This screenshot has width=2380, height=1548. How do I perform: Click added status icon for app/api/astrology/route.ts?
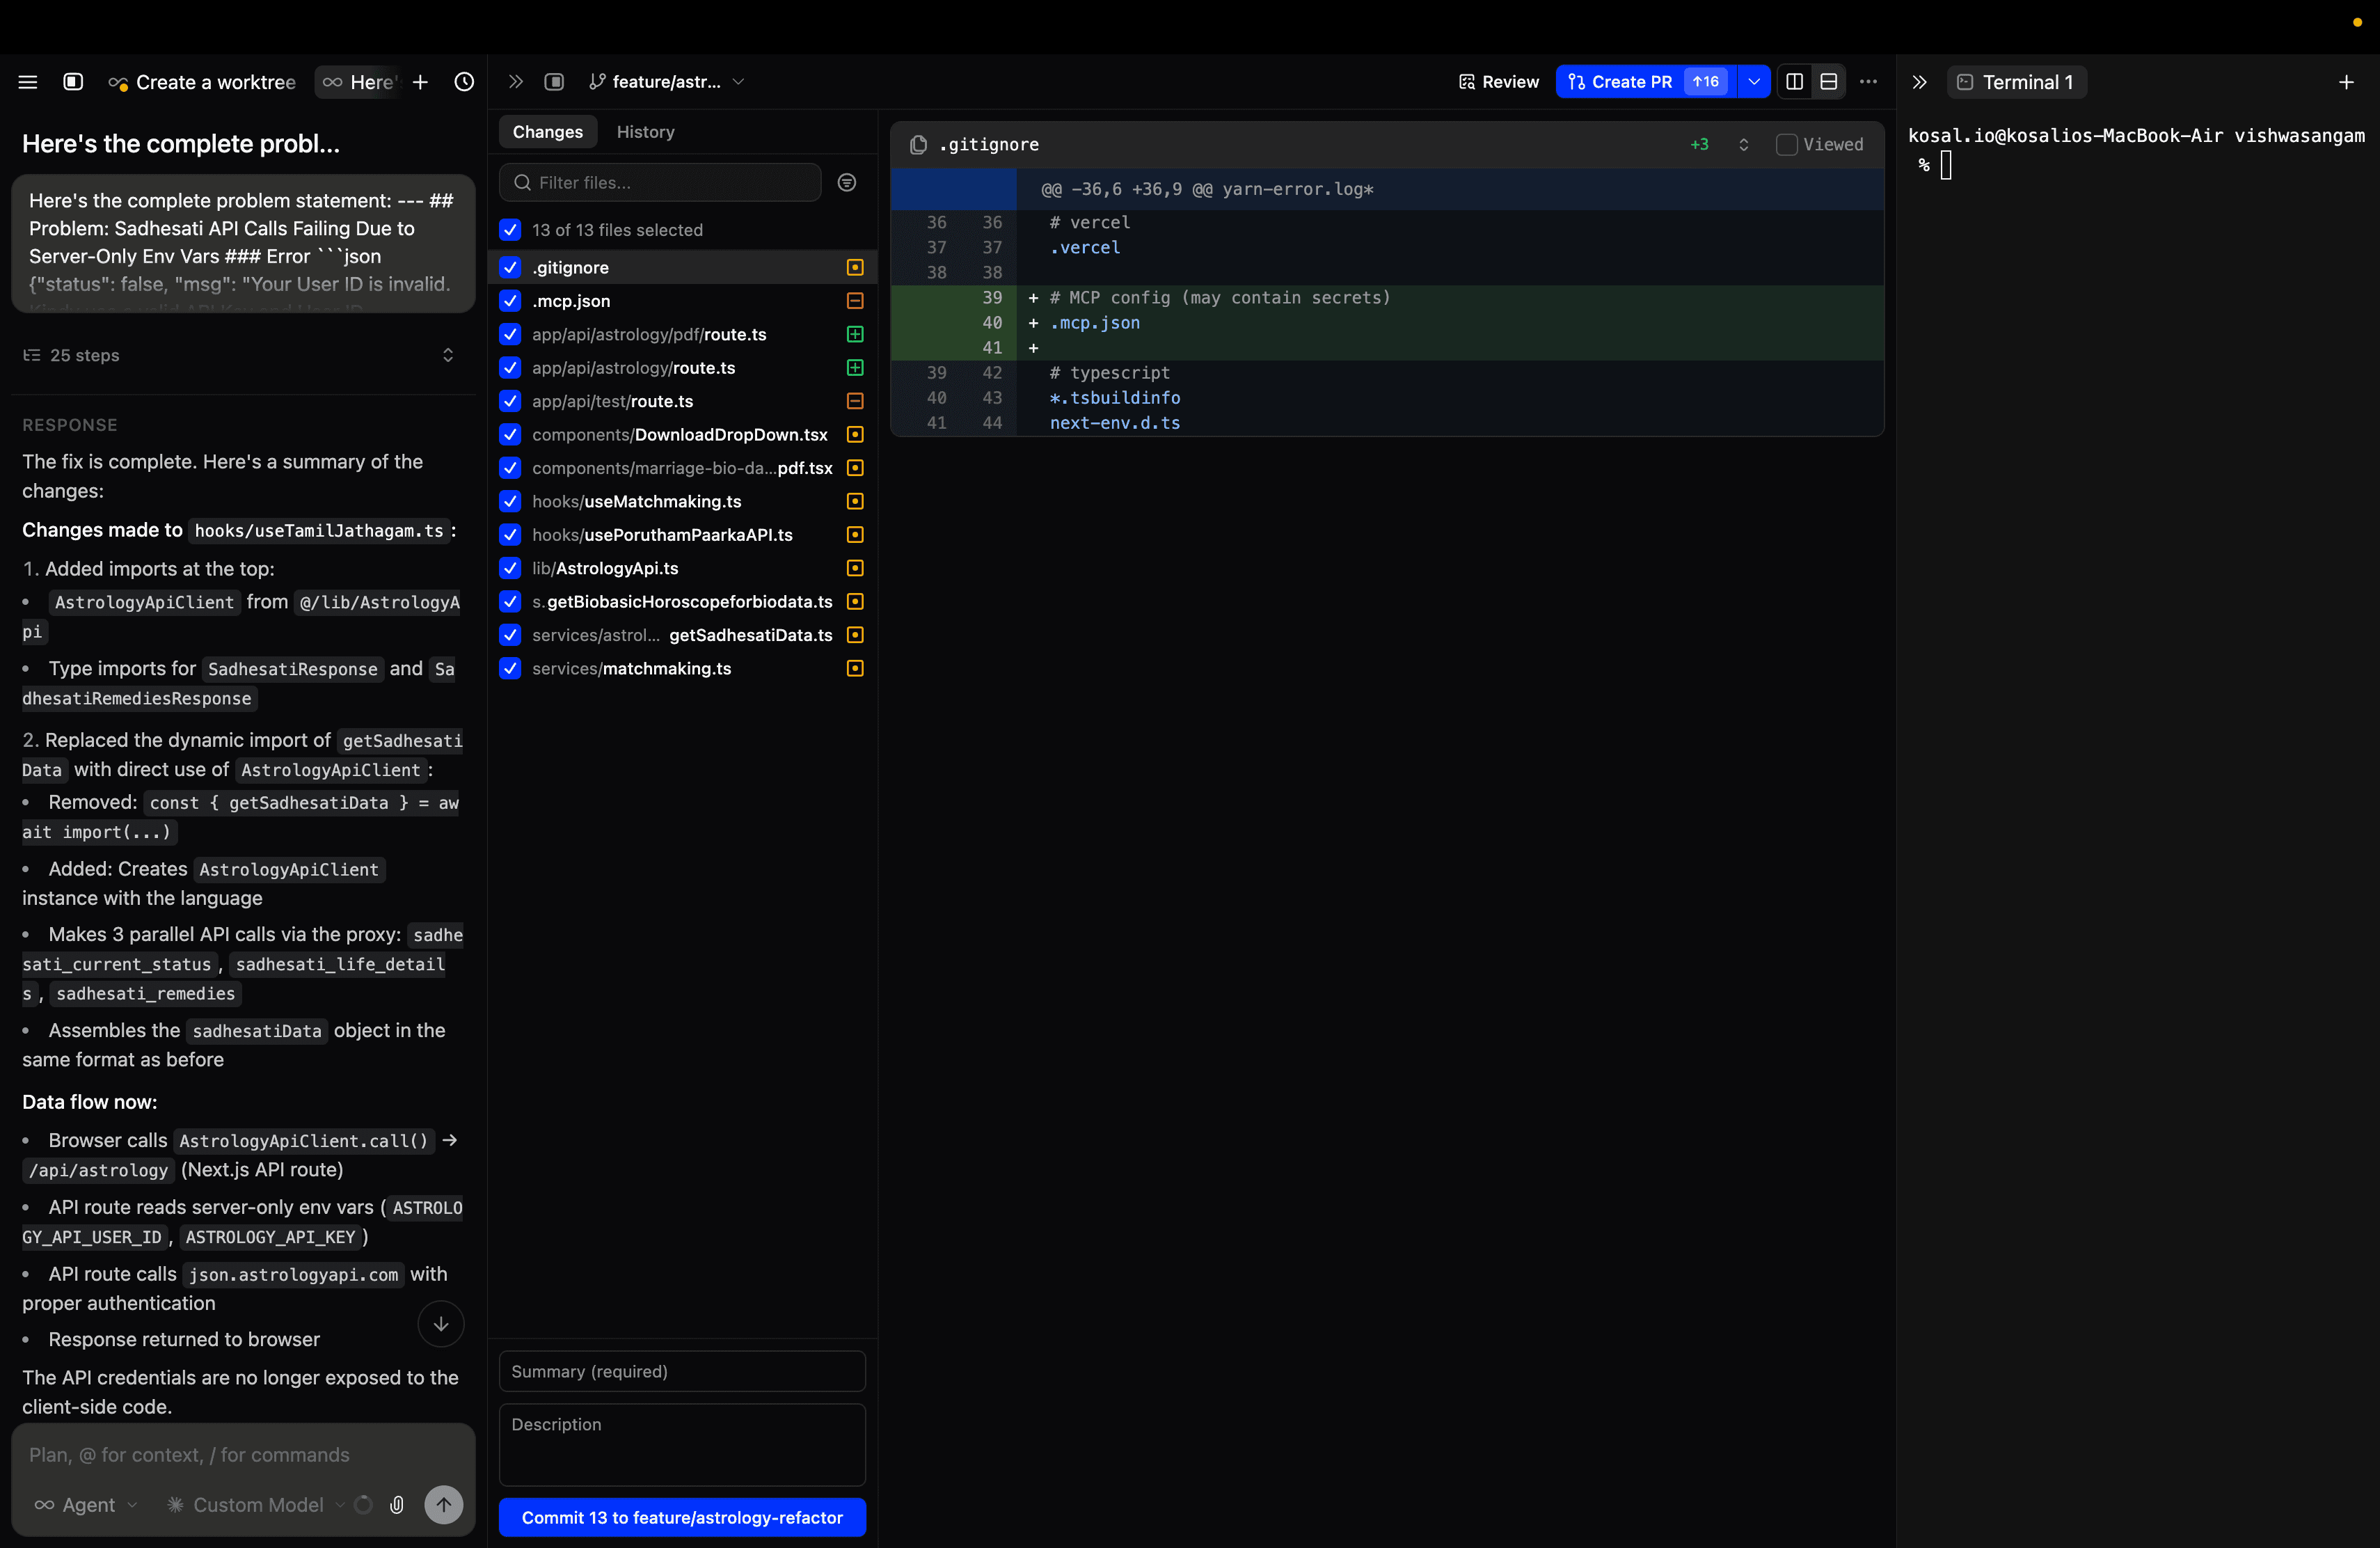click(x=855, y=368)
